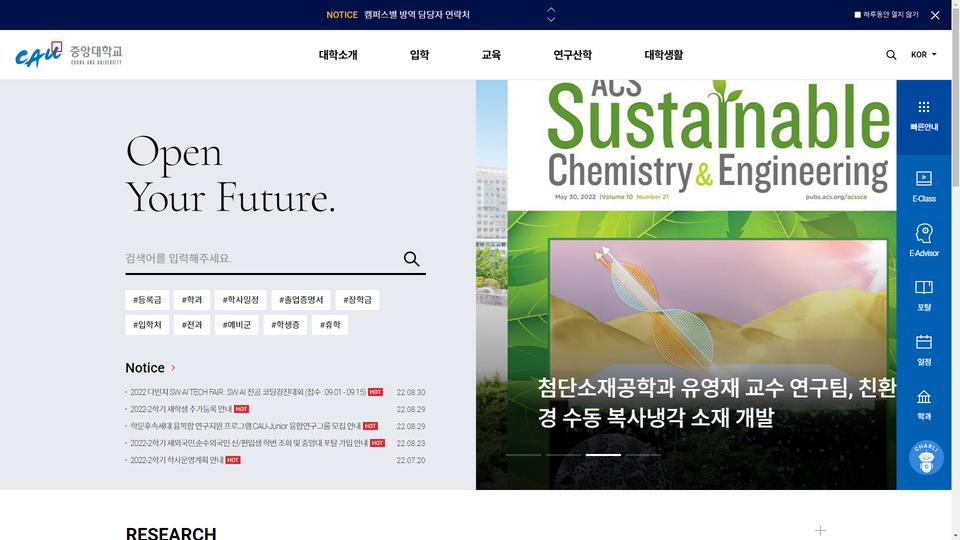Image resolution: width=960 pixels, height=540 pixels.
Task: Select the #졸업증명서 tag
Action: (301, 300)
